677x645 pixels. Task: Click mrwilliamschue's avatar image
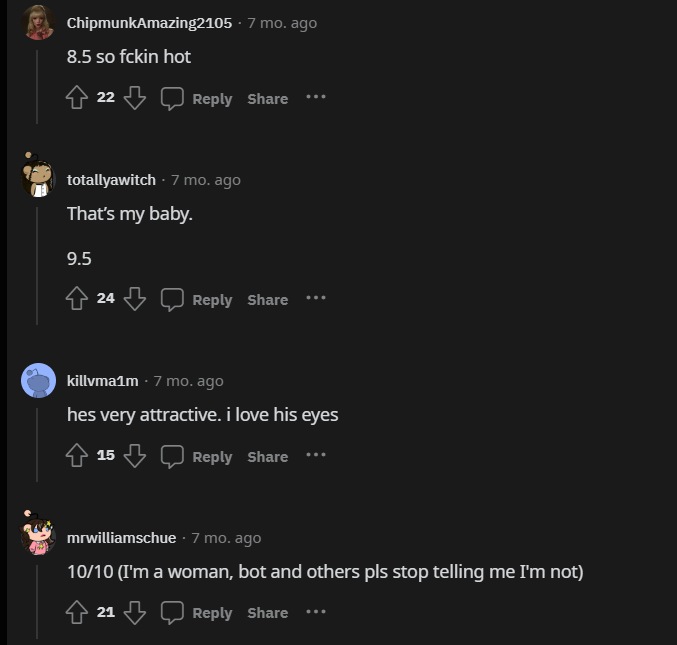point(38,535)
